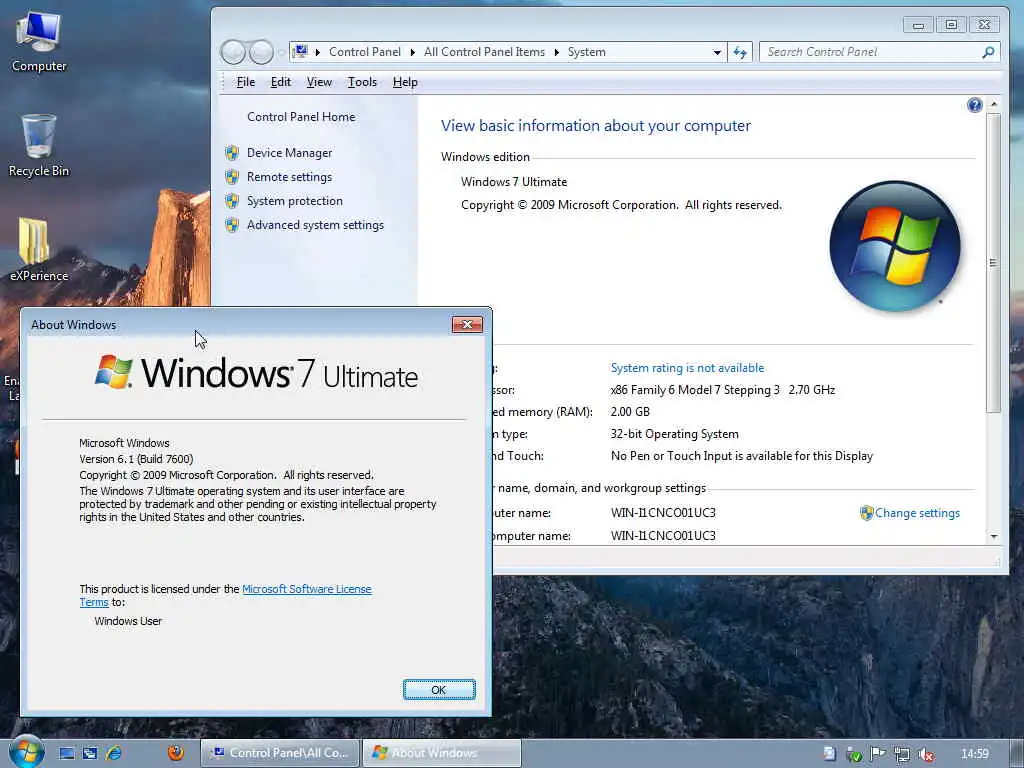Select the Windows 7 Ultimate edition text
Screen dimensions: 1024x768
[x=514, y=182]
